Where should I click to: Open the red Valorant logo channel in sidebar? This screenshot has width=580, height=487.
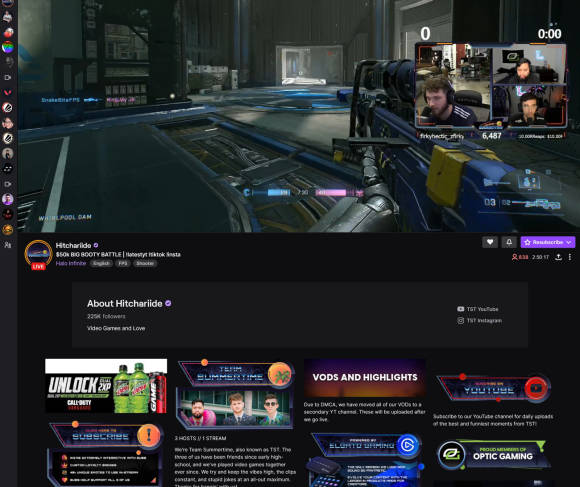coord(8,92)
